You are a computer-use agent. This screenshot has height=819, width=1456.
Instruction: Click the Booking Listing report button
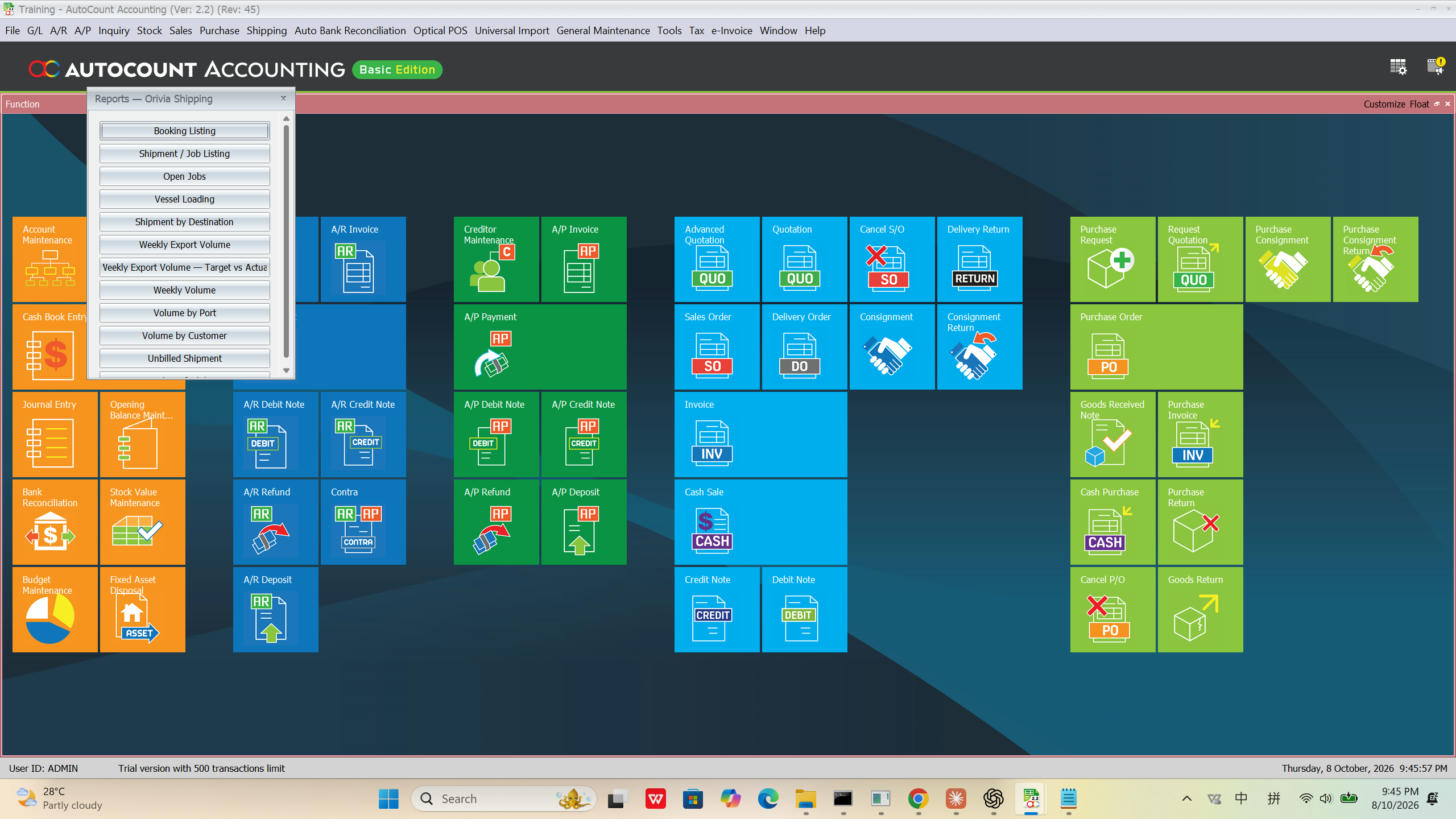click(x=185, y=131)
